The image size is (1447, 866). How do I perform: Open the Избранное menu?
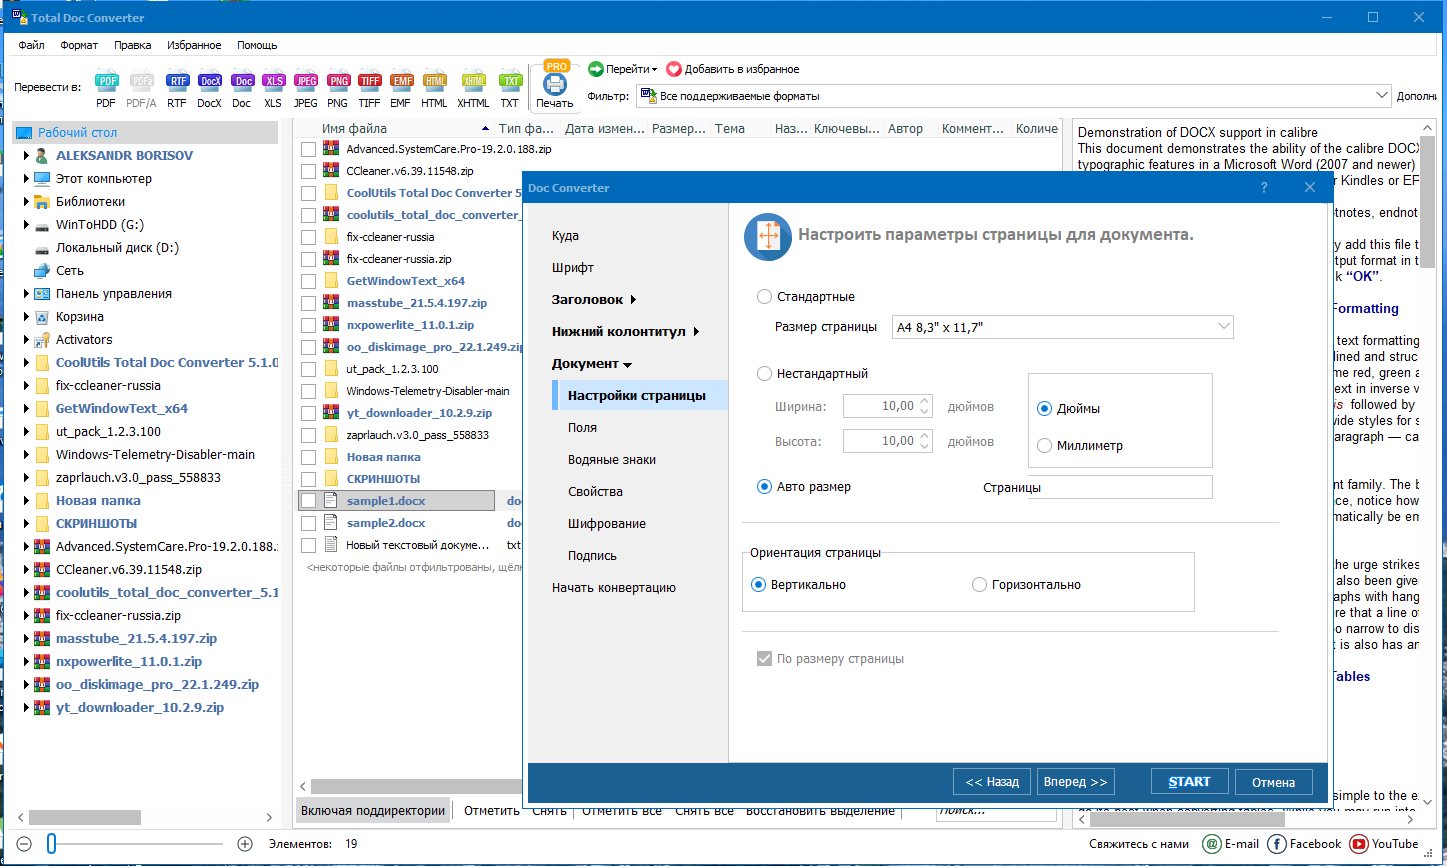[x=194, y=45]
